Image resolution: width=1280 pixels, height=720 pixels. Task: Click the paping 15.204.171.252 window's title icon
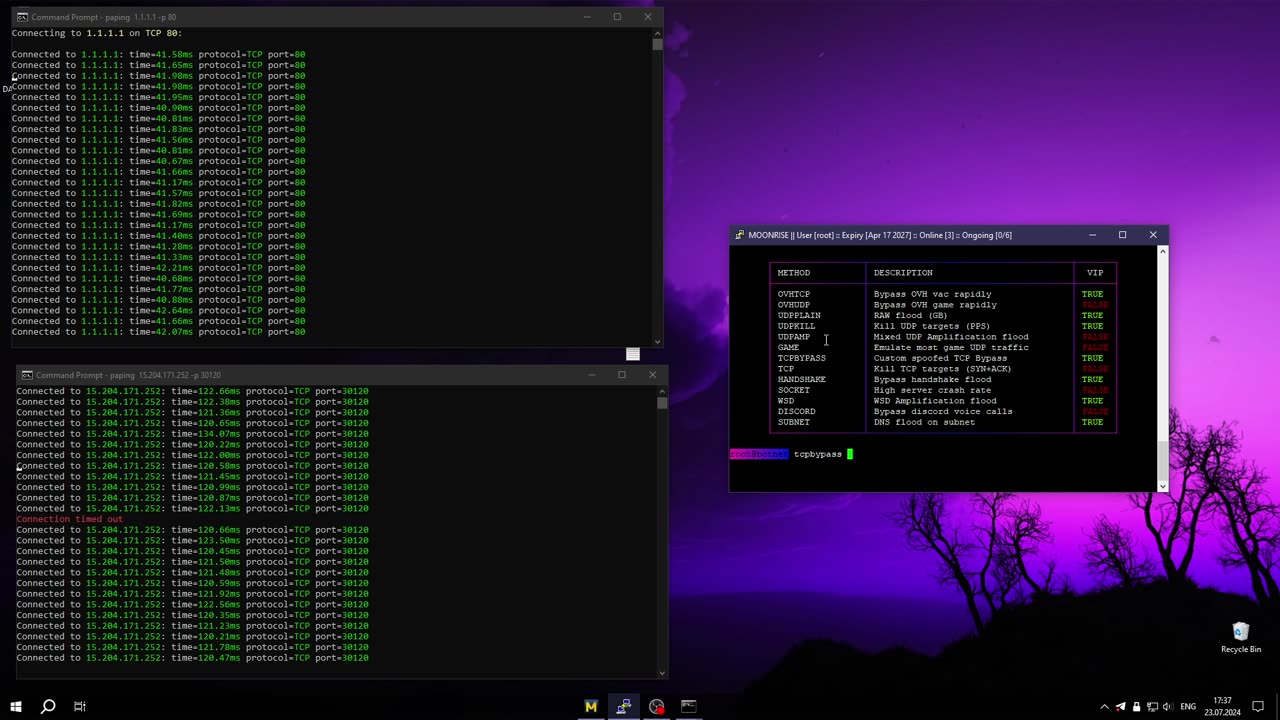[27, 375]
